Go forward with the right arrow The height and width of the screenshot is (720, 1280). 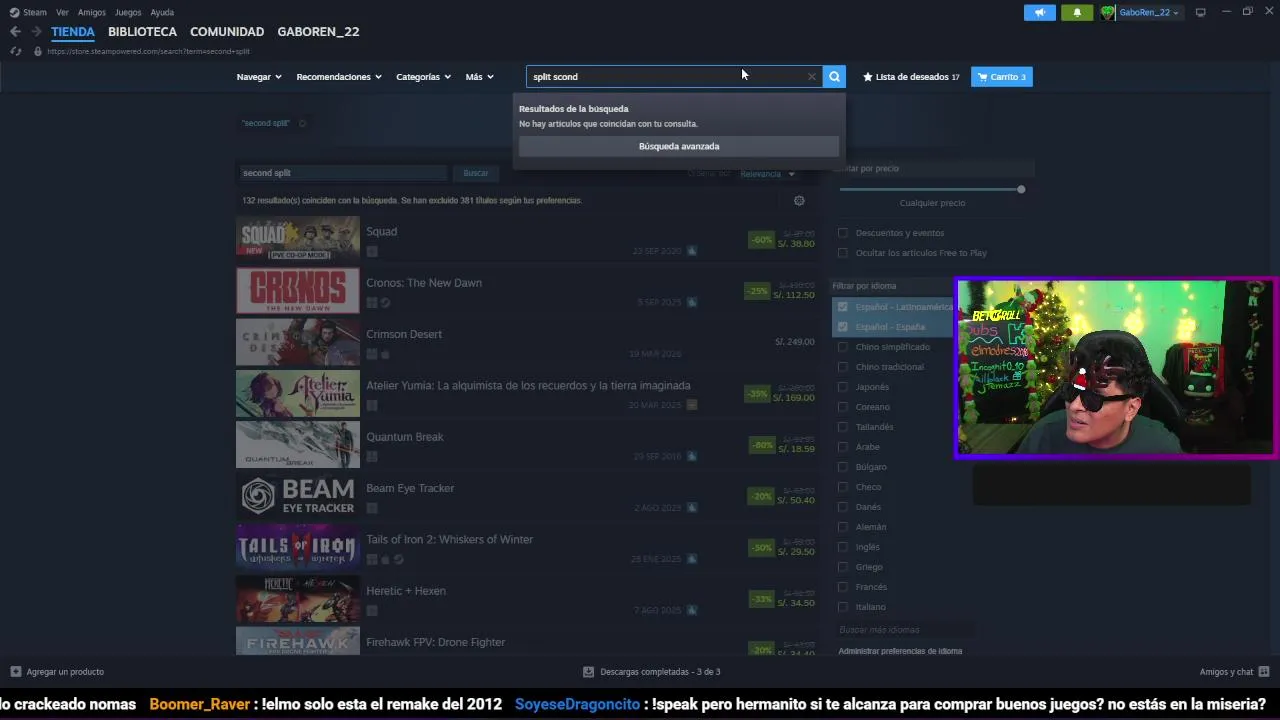pos(37,32)
